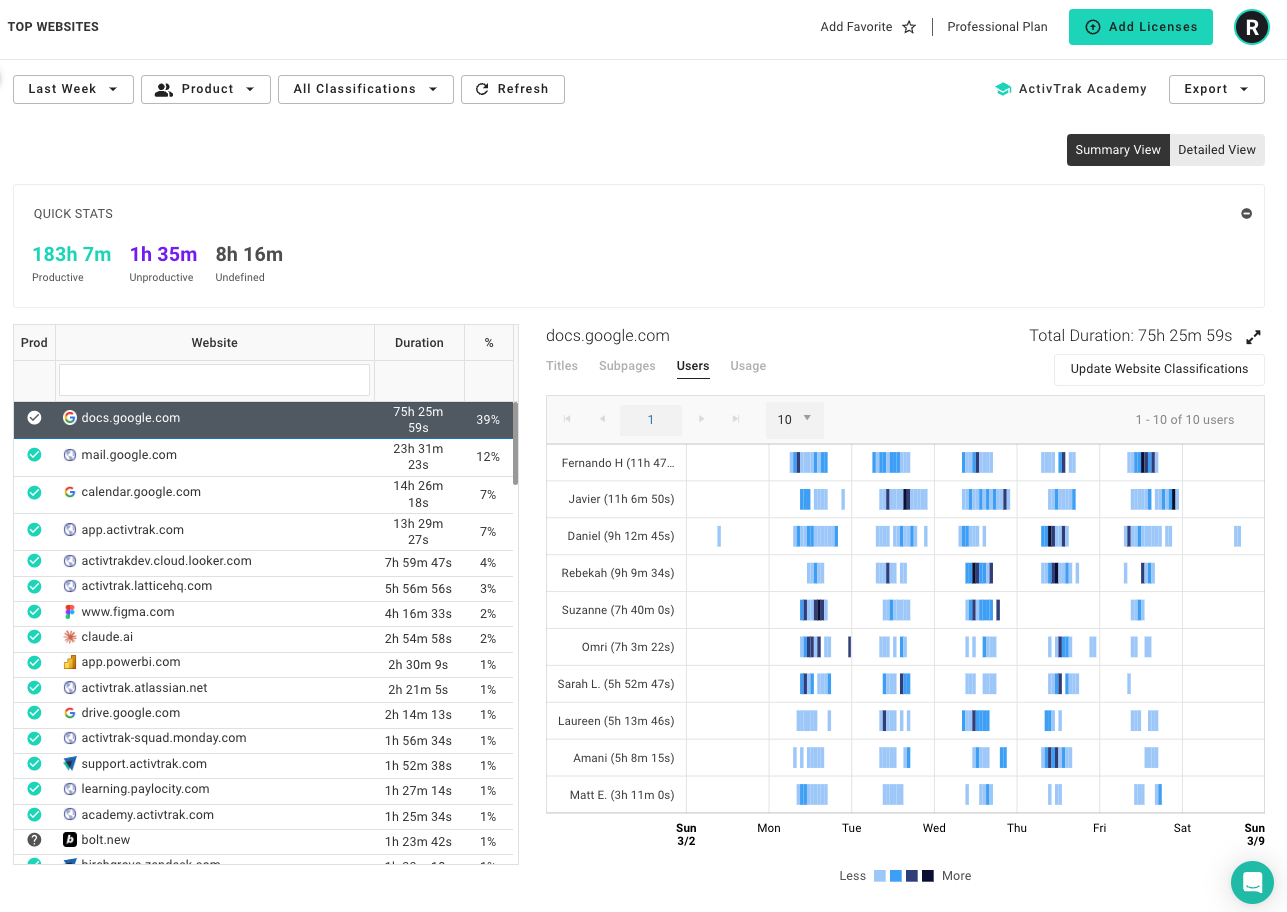Open the All Classifications dropdown
The height and width of the screenshot is (912, 1287).
pos(366,89)
